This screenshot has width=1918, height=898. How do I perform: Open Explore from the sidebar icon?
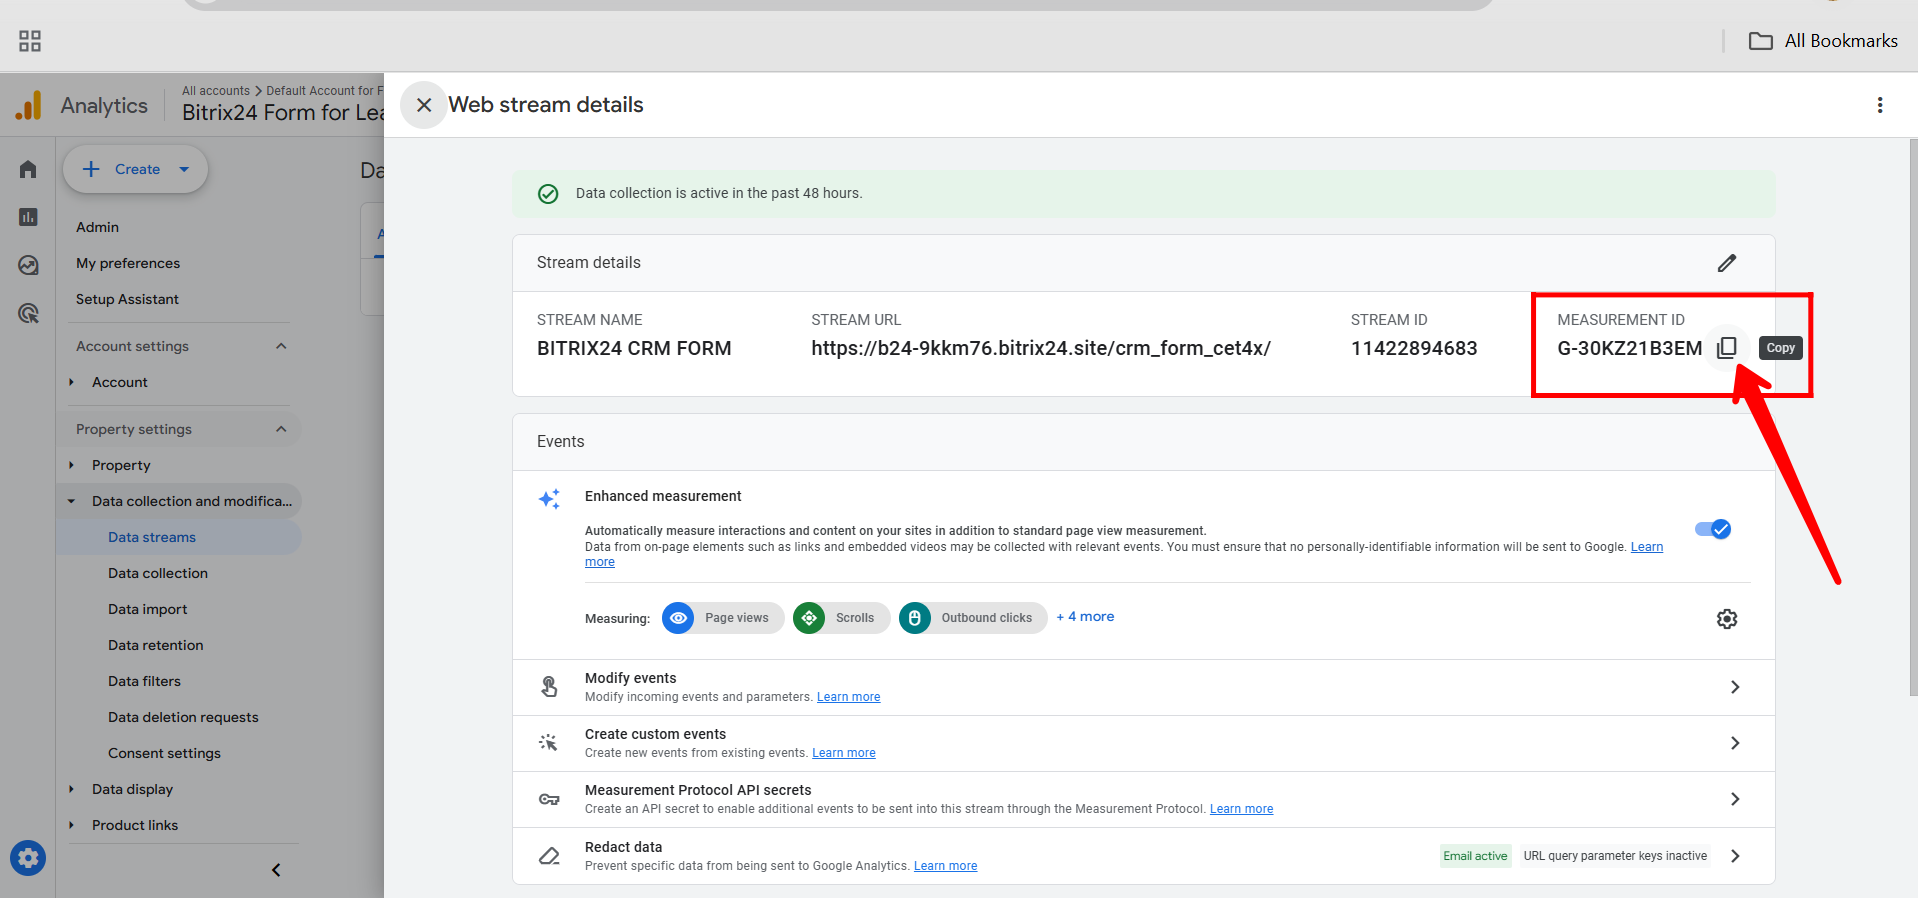(x=28, y=265)
